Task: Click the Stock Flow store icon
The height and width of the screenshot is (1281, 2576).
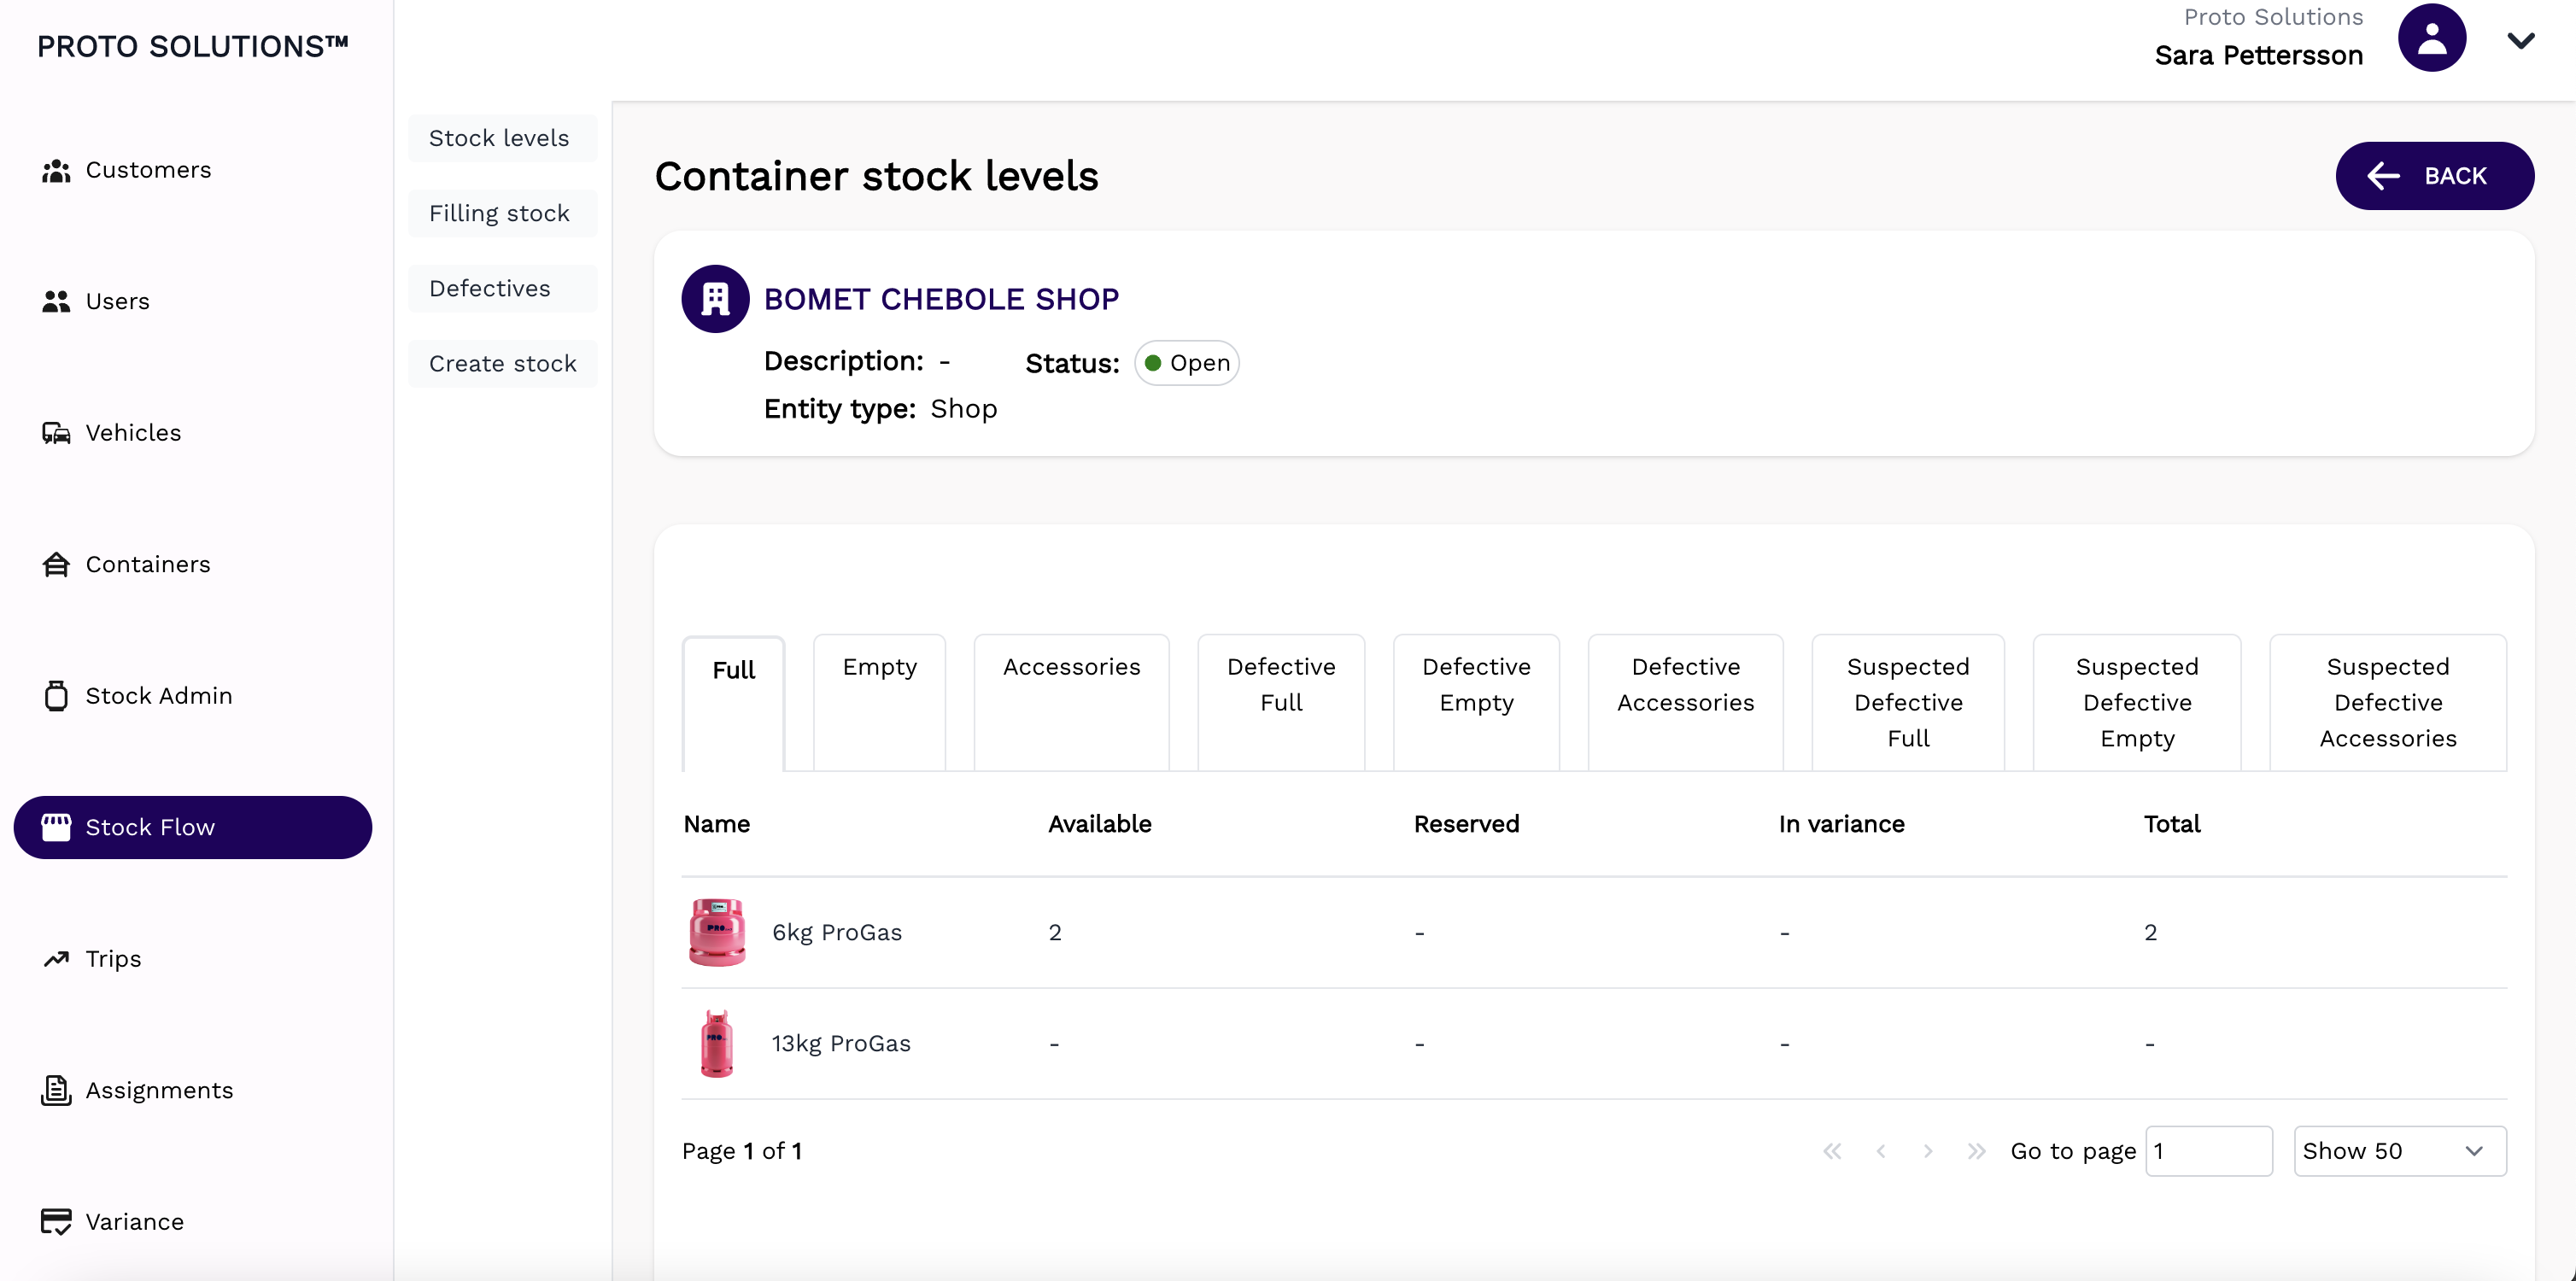Action: click(x=56, y=827)
